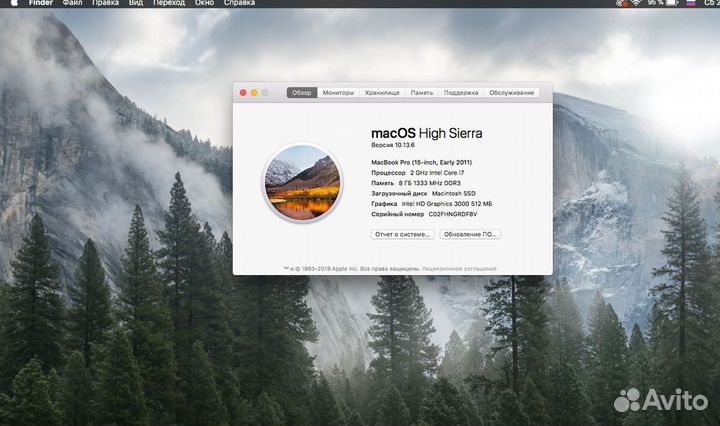Open the Окно menu

point(204,2)
